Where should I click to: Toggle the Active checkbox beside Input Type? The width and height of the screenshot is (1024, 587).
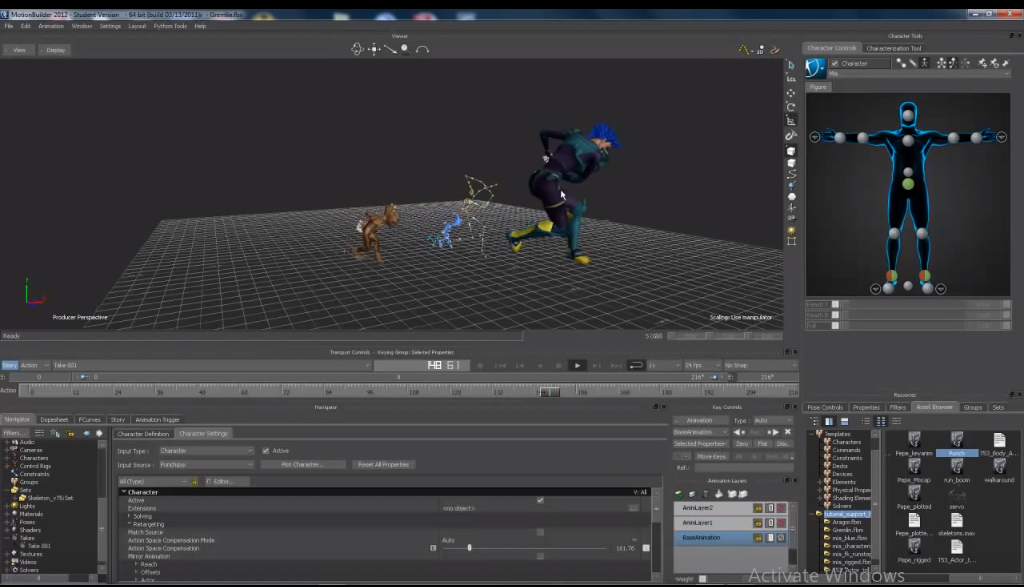(266, 451)
